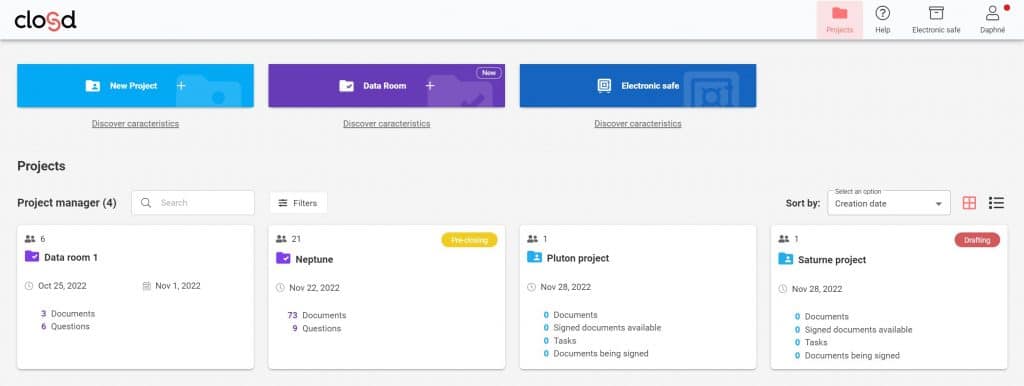Image resolution: width=1024 pixels, height=386 pixels.
Task: Click the safe icon on Electronic safe banner
Action: [605, 86]
